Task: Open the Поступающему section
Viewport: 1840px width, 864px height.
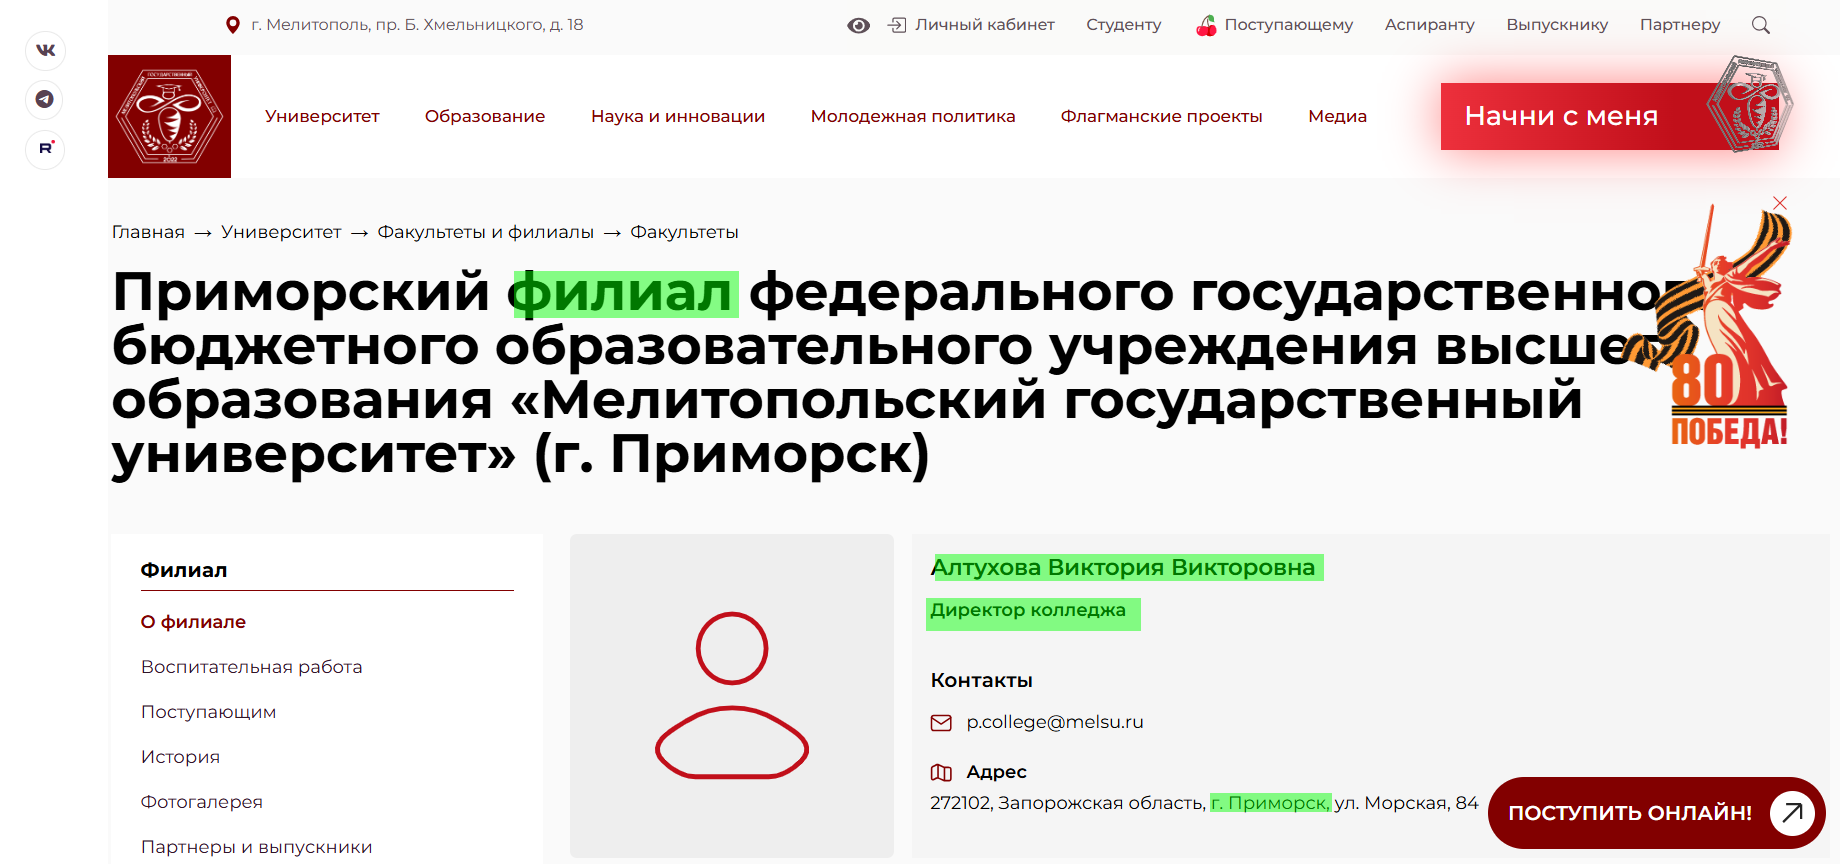Action: tap(1288, 25)
